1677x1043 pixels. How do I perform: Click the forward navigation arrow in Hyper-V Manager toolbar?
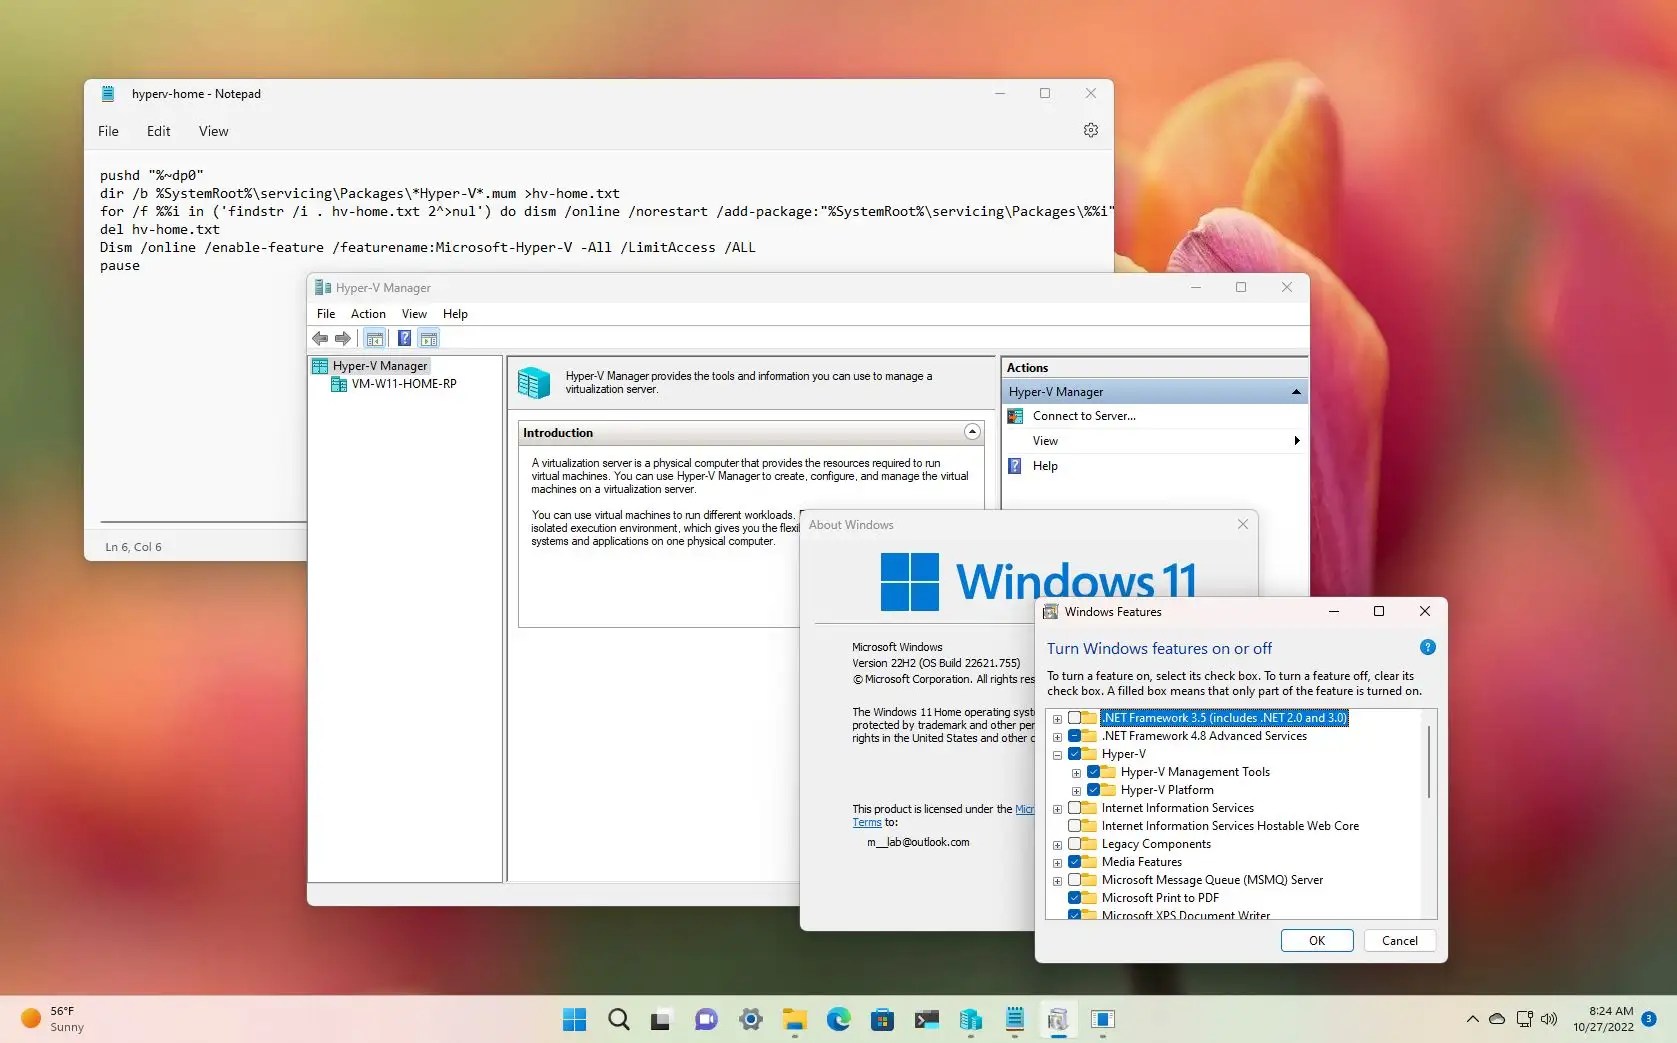click(343, 339)
